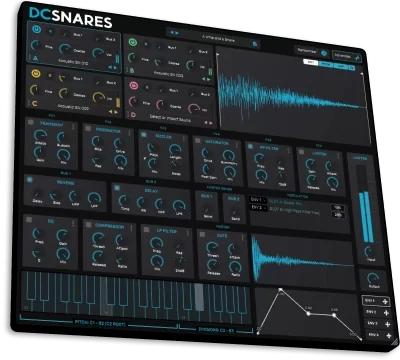Enable the Transient effect checkbox

(x=31, y=122)
